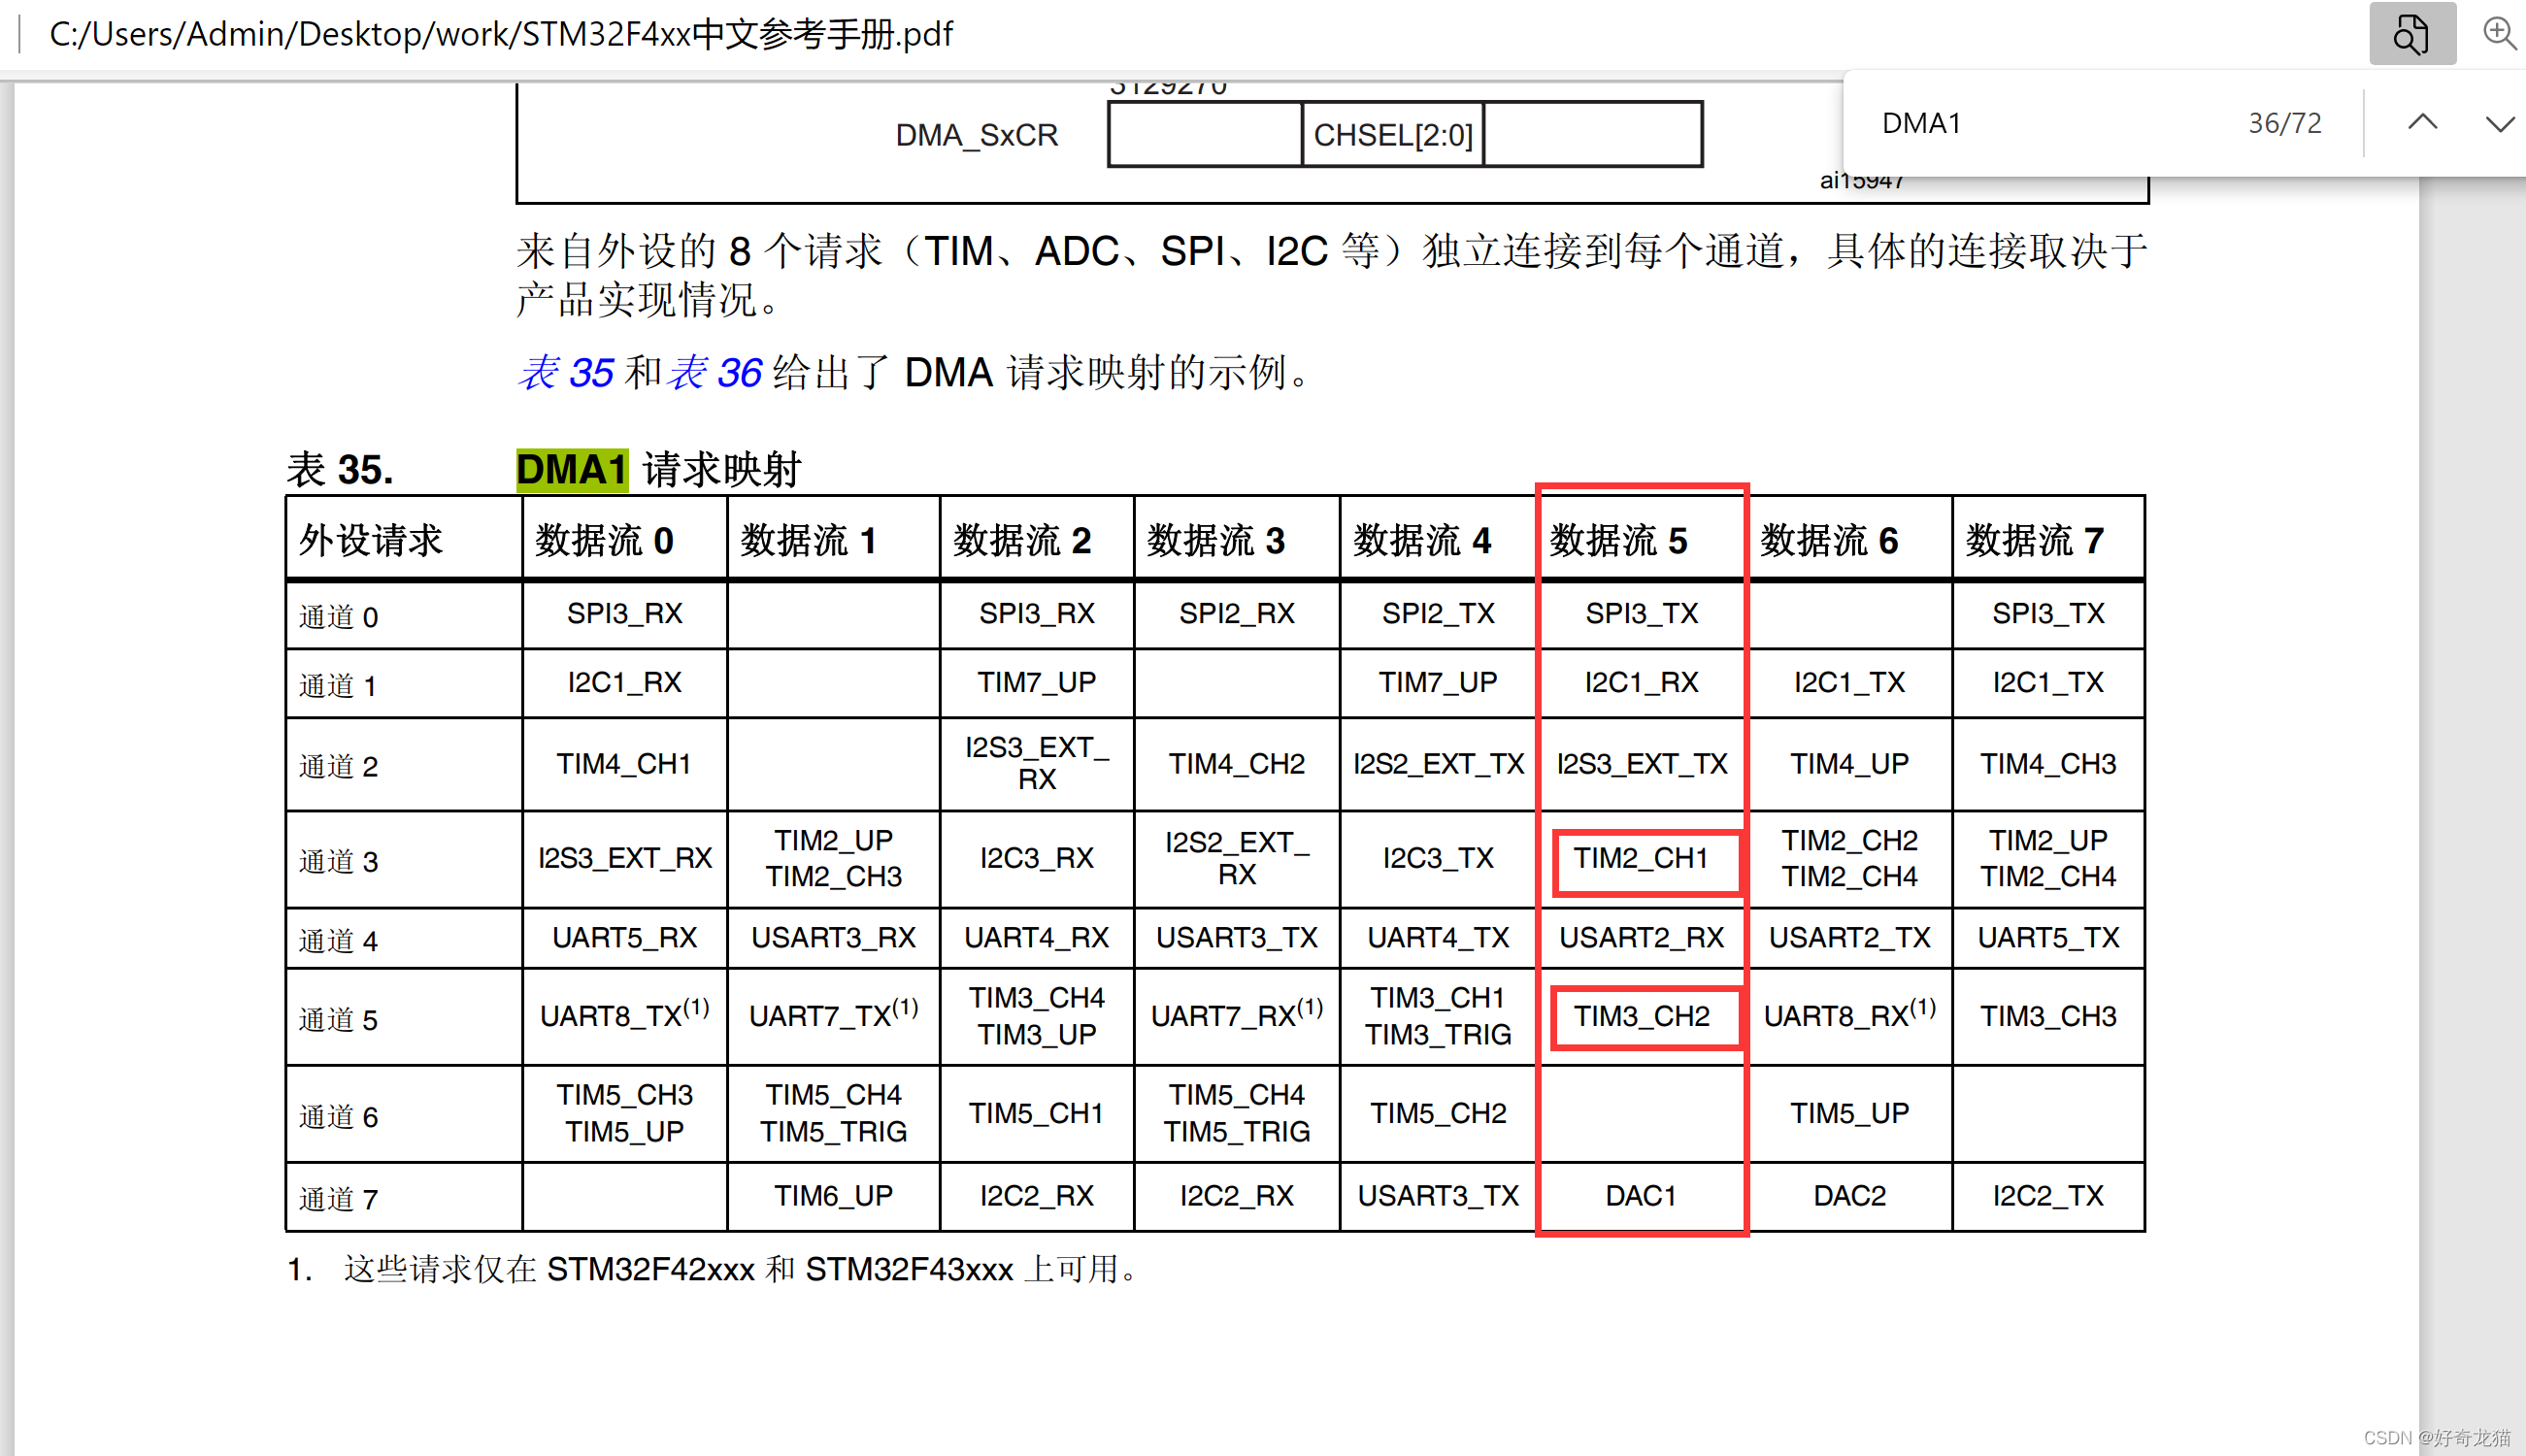Viewport: 2526px width, 1456px height.
Task: Click the CHSEL[2:0] register field box
Action: pyautogui.click(x=1392, y=135)
